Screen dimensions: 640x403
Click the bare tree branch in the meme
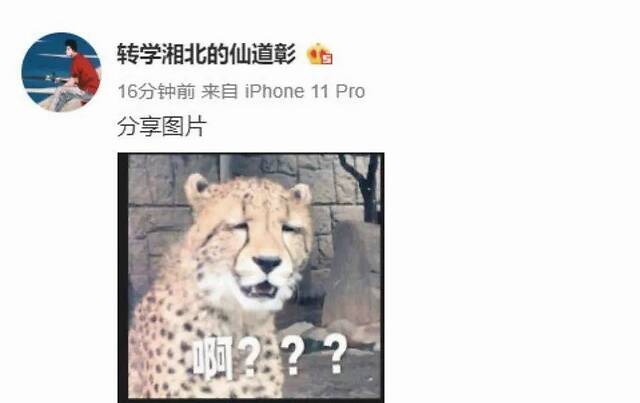pyautogui.click(x=362, y=186)
